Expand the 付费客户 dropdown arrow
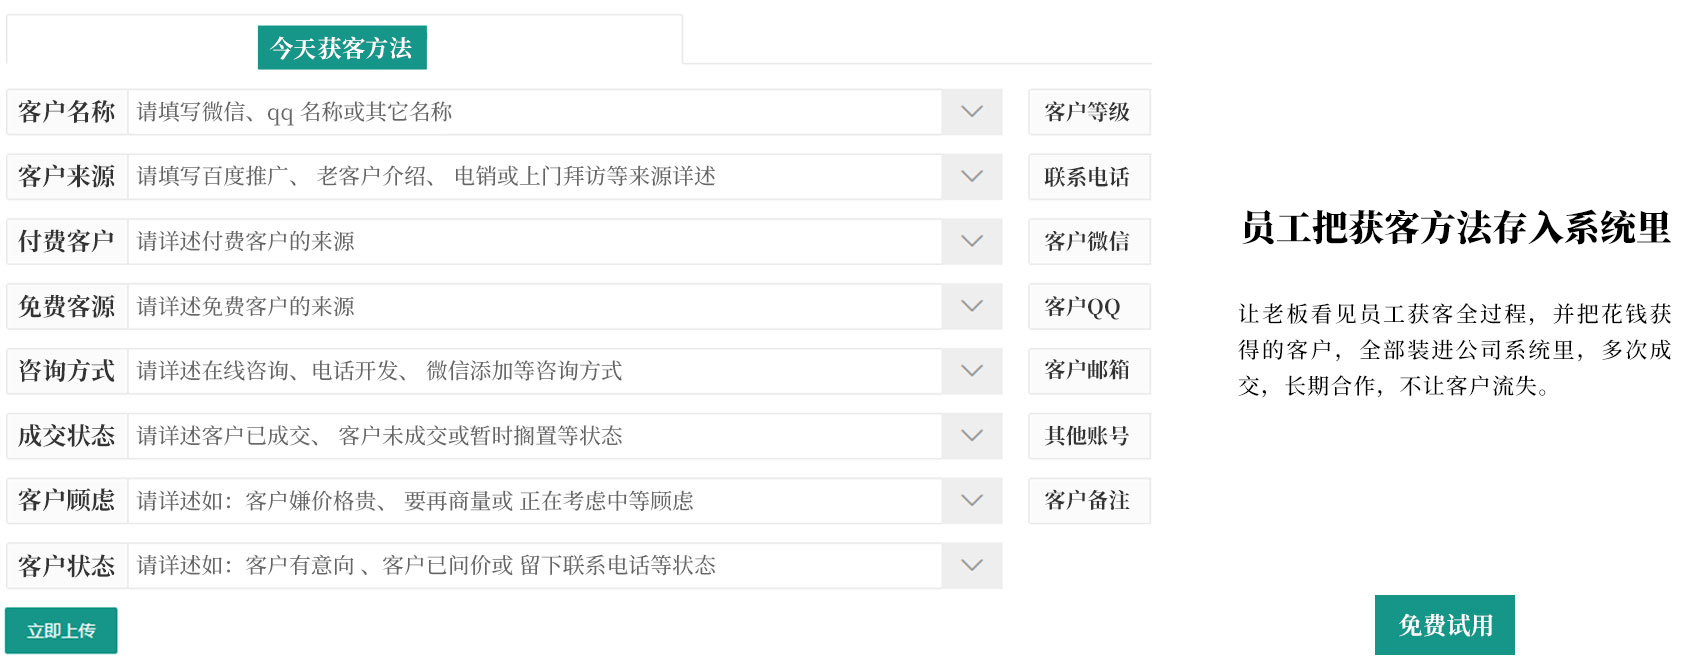This screenshot has width=1688, height=666. click(971, 242)
